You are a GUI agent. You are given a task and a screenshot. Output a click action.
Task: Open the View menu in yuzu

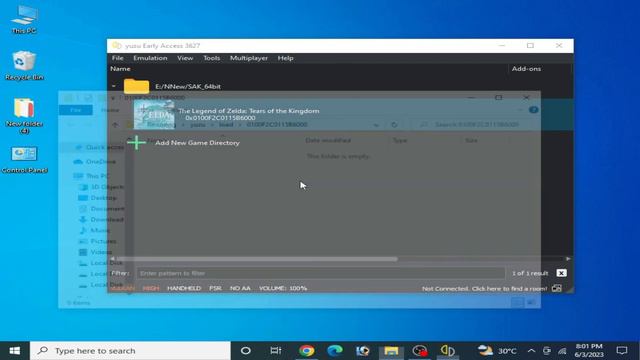185,58
